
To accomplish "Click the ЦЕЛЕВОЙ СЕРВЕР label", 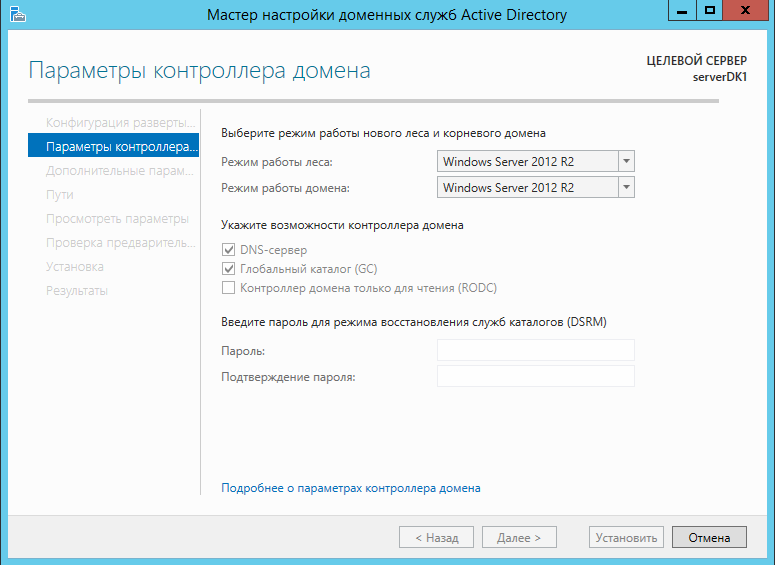I will pos(697,61).
